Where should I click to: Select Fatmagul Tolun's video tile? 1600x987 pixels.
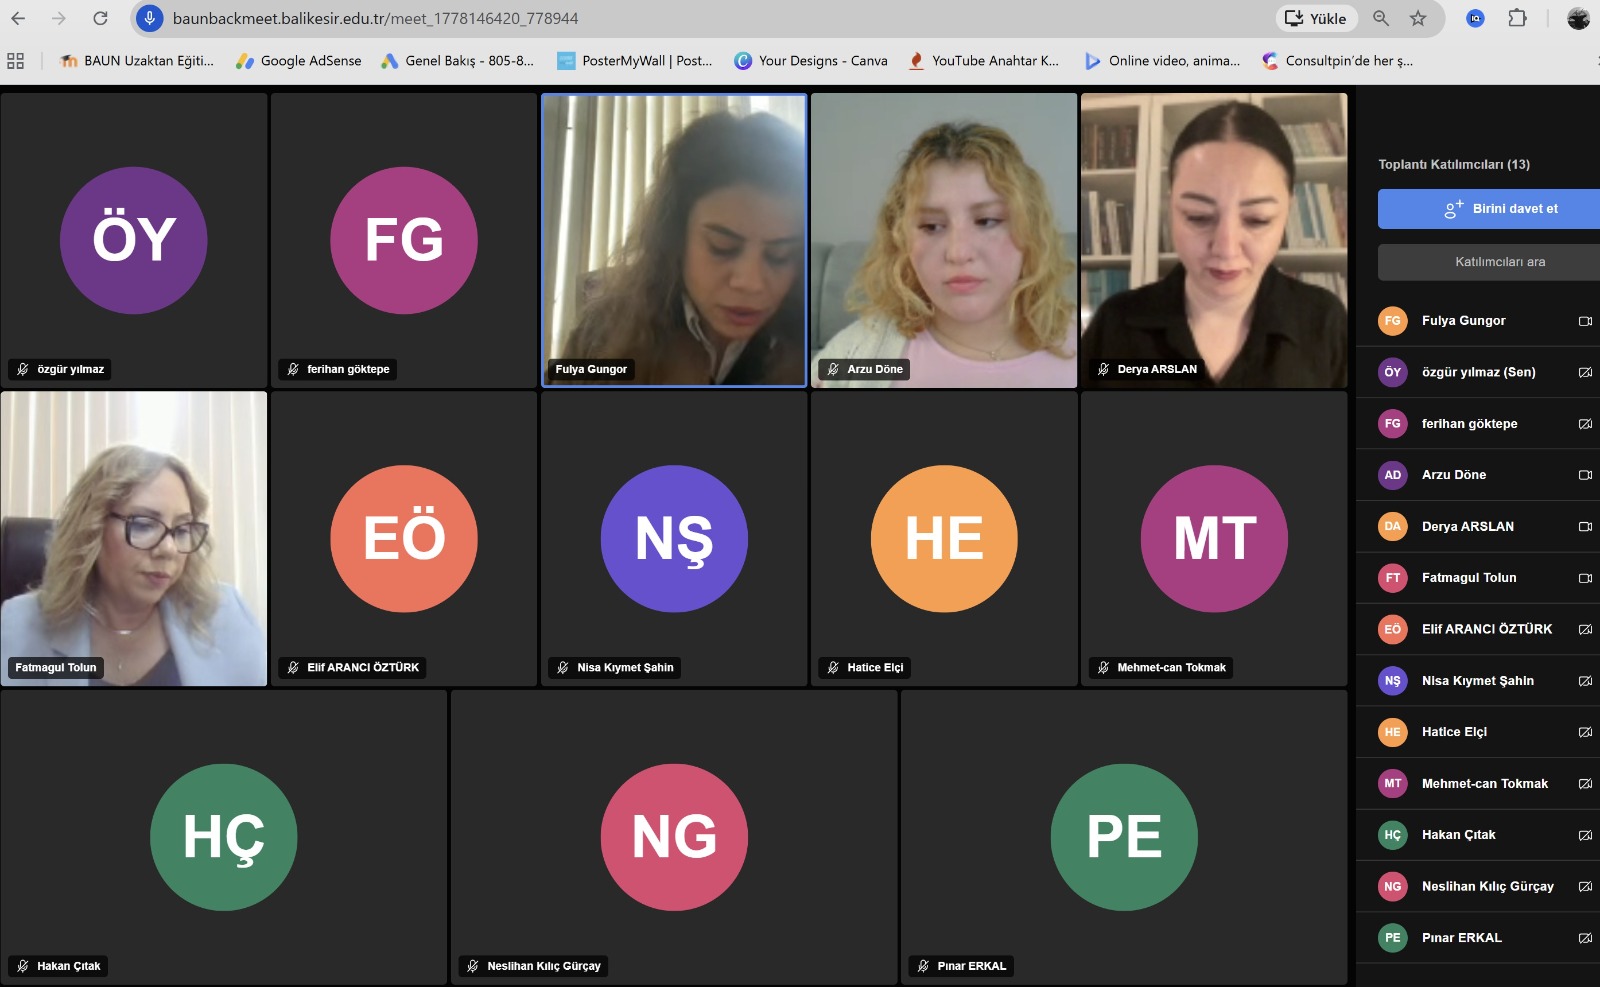click(x=134, y=538)
